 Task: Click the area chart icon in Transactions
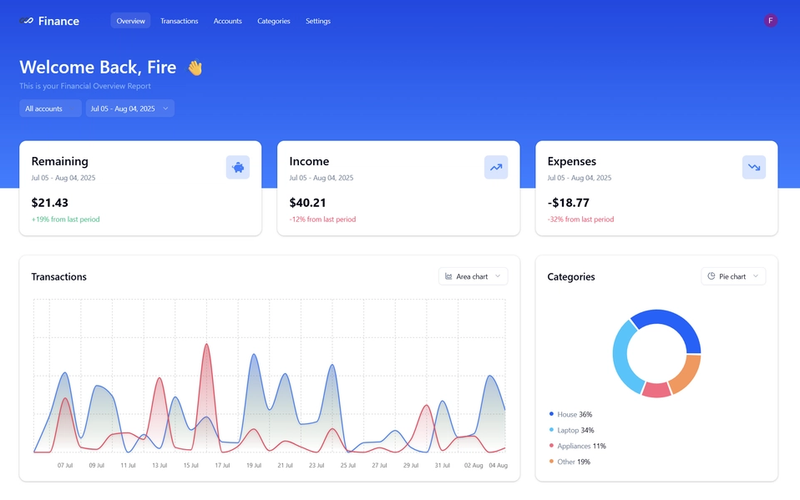[x=448, y=277]
